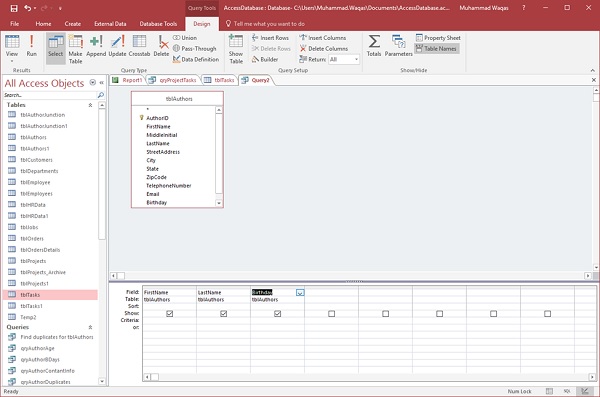Screen dimensions: 600x397
Task: Open the Parameters dialog icon
Action: [x=398, y=46]
